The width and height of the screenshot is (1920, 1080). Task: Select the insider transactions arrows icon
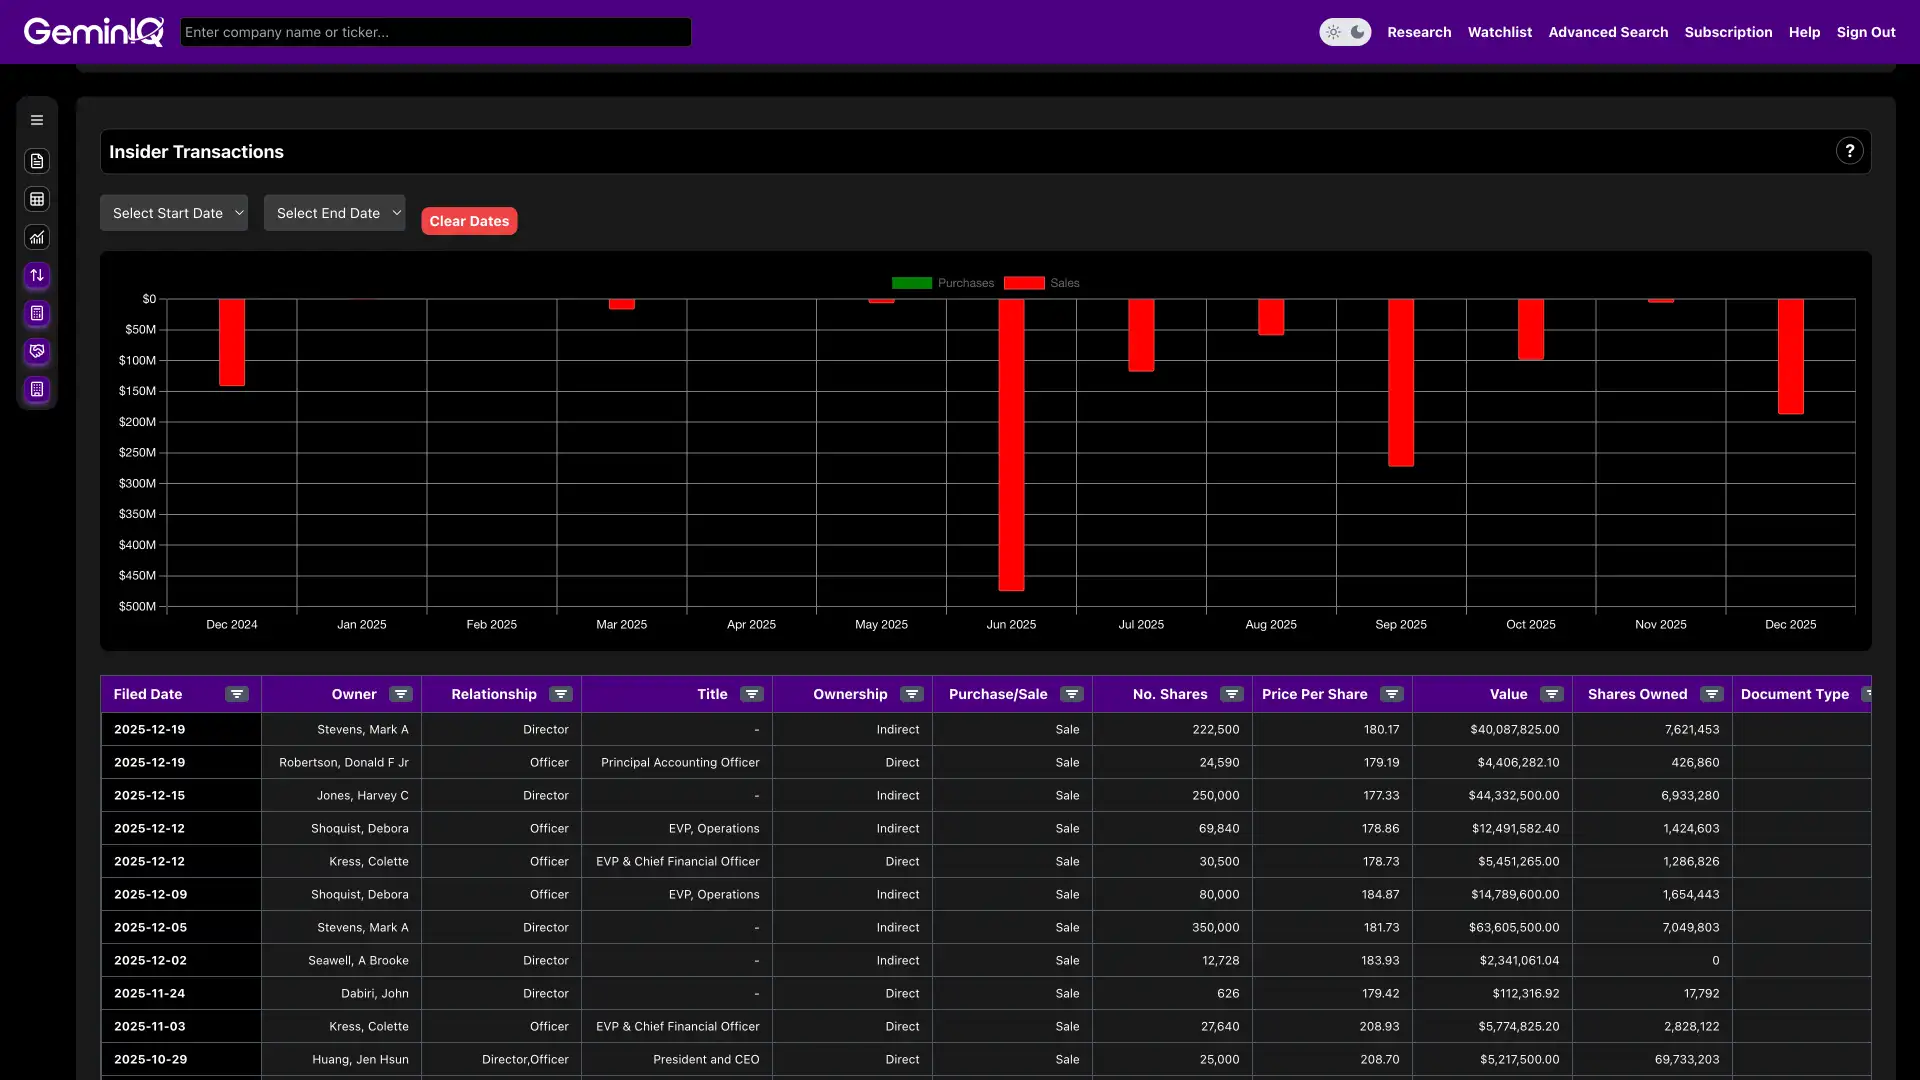pyautogui.click(x=37, y=275)
